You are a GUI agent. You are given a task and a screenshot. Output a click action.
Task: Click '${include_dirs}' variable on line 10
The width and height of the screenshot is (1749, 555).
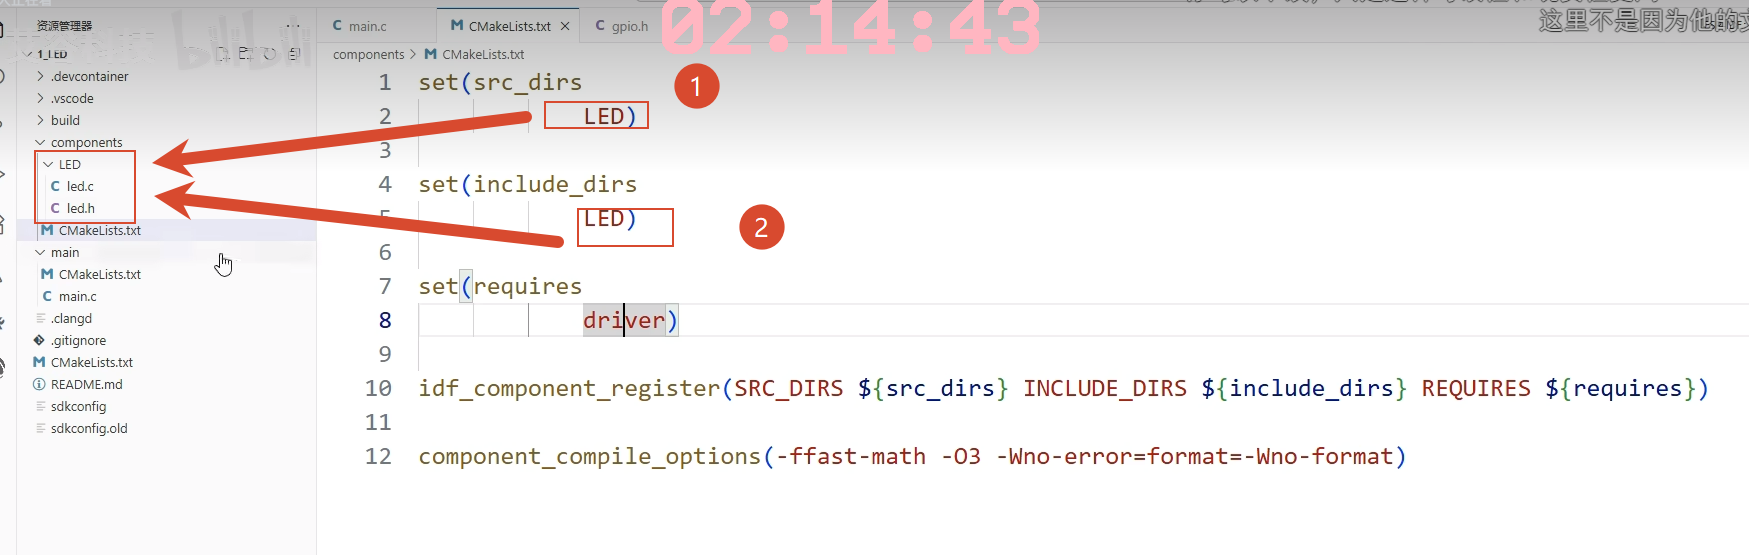(x=1304, y=388)
